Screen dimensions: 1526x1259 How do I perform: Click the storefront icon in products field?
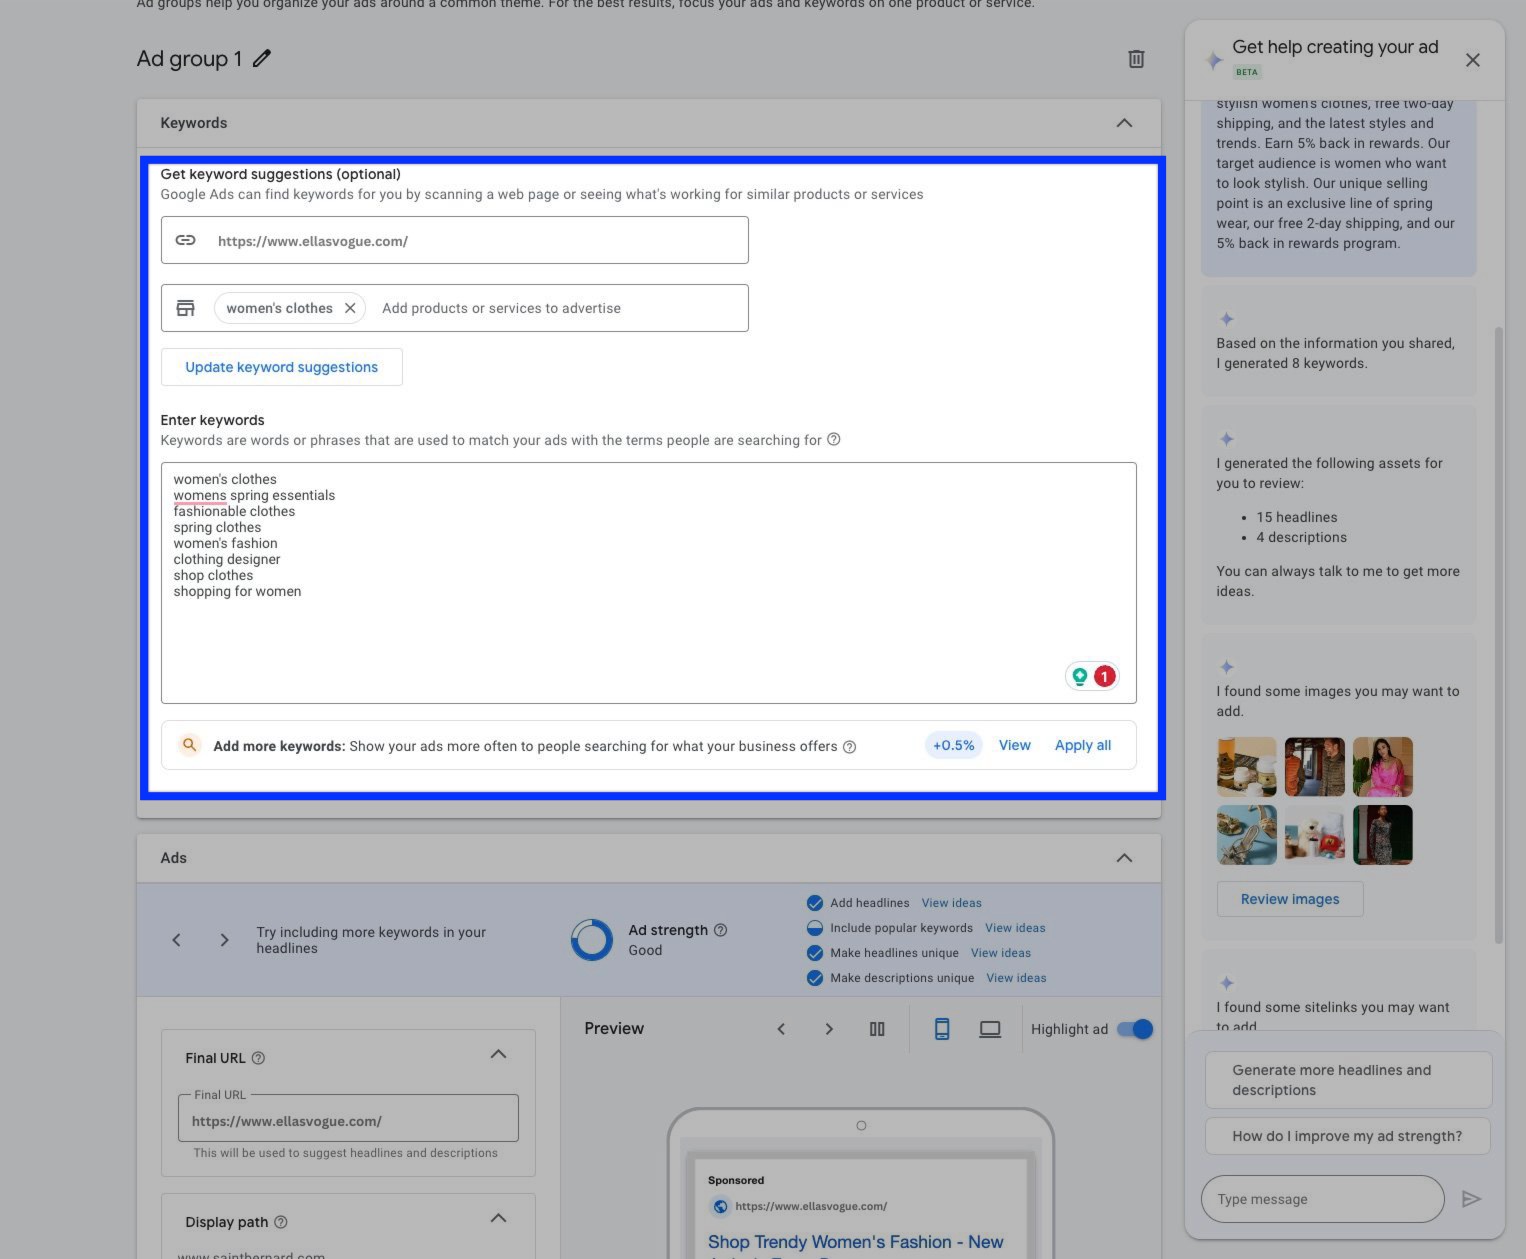point(185,308)
